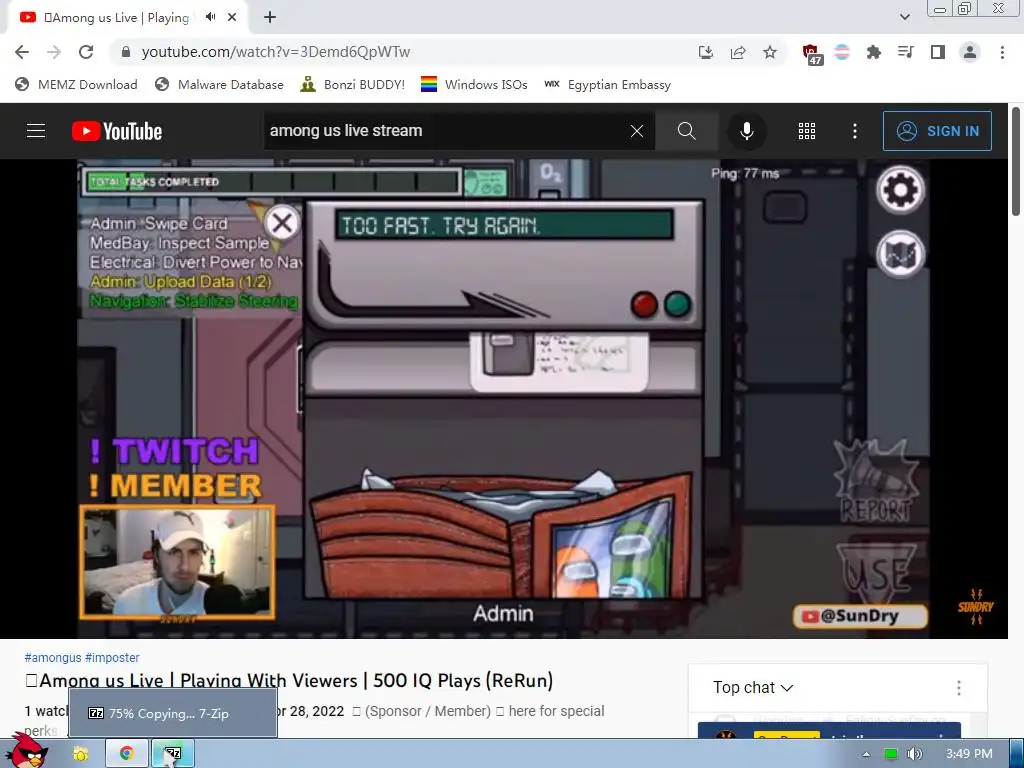
Task: Select the Among us Live tab
Action: tap(128, 18)
